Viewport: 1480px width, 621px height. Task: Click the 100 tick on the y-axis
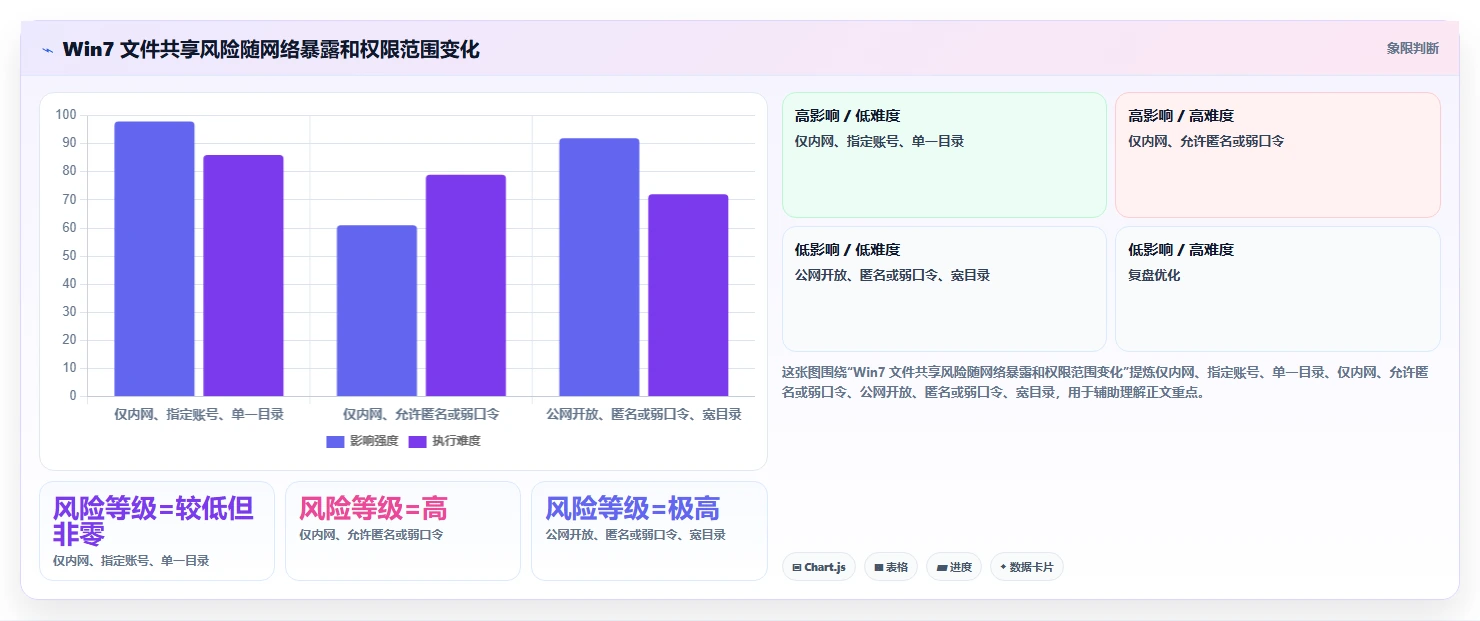66,115
